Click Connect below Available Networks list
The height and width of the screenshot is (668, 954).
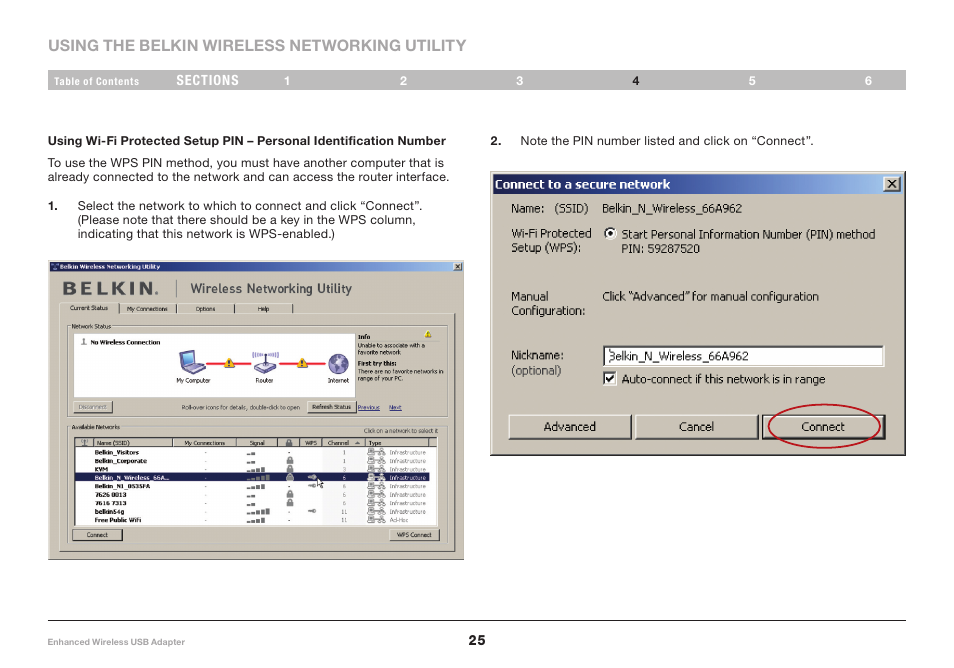(97, 535)
